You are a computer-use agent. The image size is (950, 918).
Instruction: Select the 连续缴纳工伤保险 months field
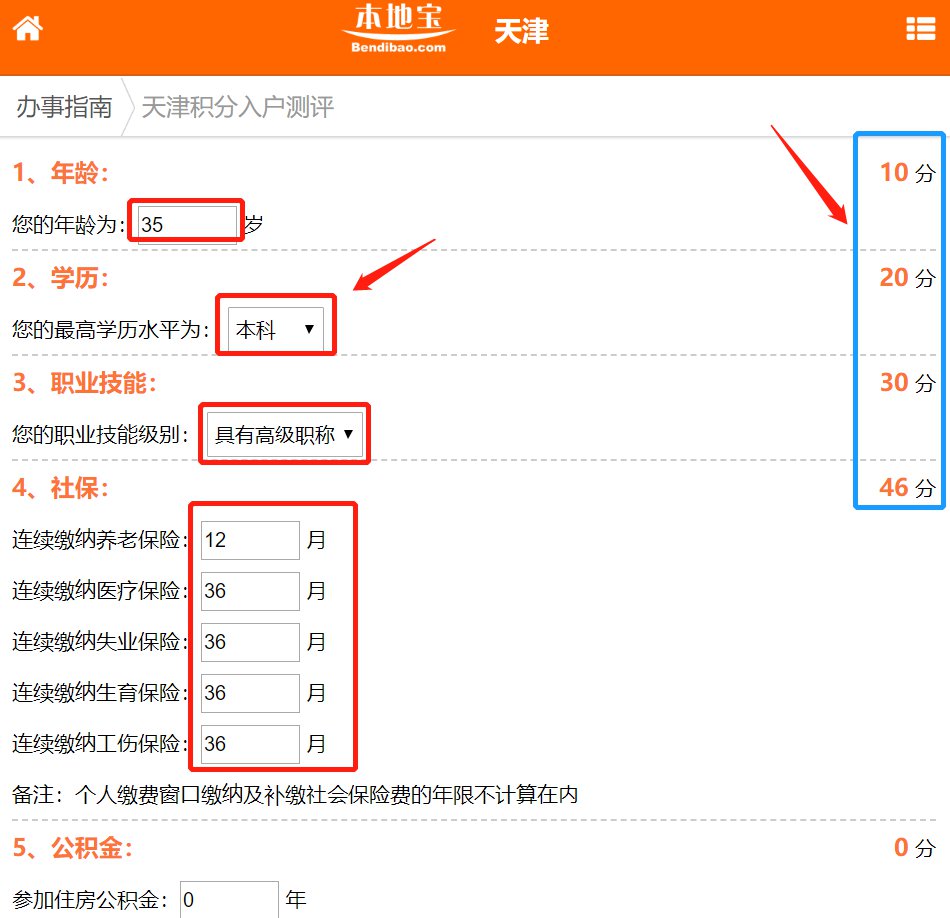(x=250, y=745)
